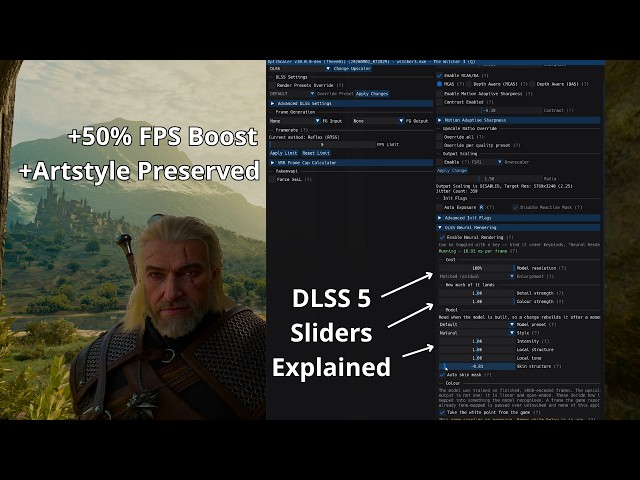Adjust the Intensity slider

pyautogui.click(x=477, y=341)
